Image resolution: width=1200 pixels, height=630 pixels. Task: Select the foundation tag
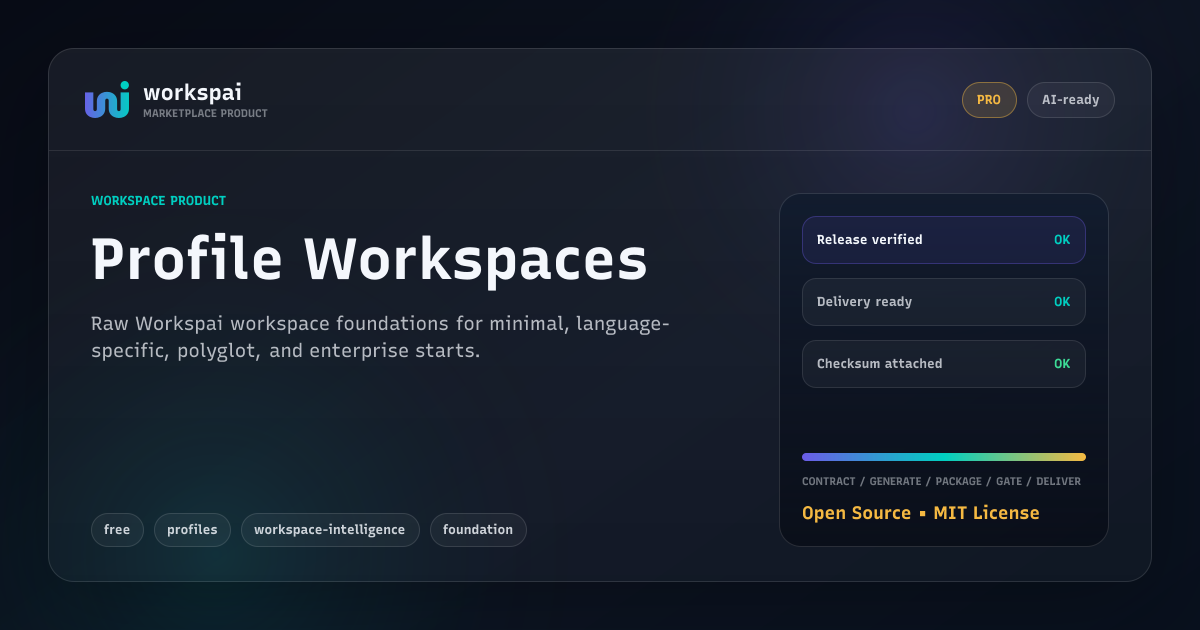(478, 530)
